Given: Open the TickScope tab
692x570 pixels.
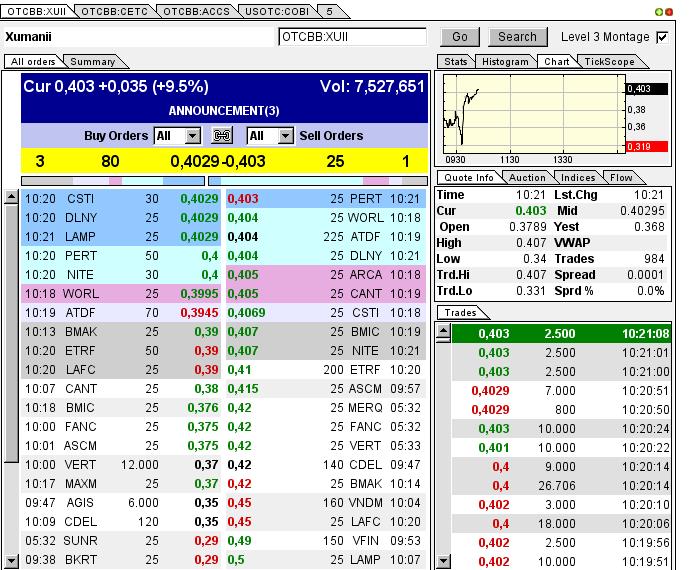Looking at the screenshot, I should pyautogui.click(x=609, y=62).
